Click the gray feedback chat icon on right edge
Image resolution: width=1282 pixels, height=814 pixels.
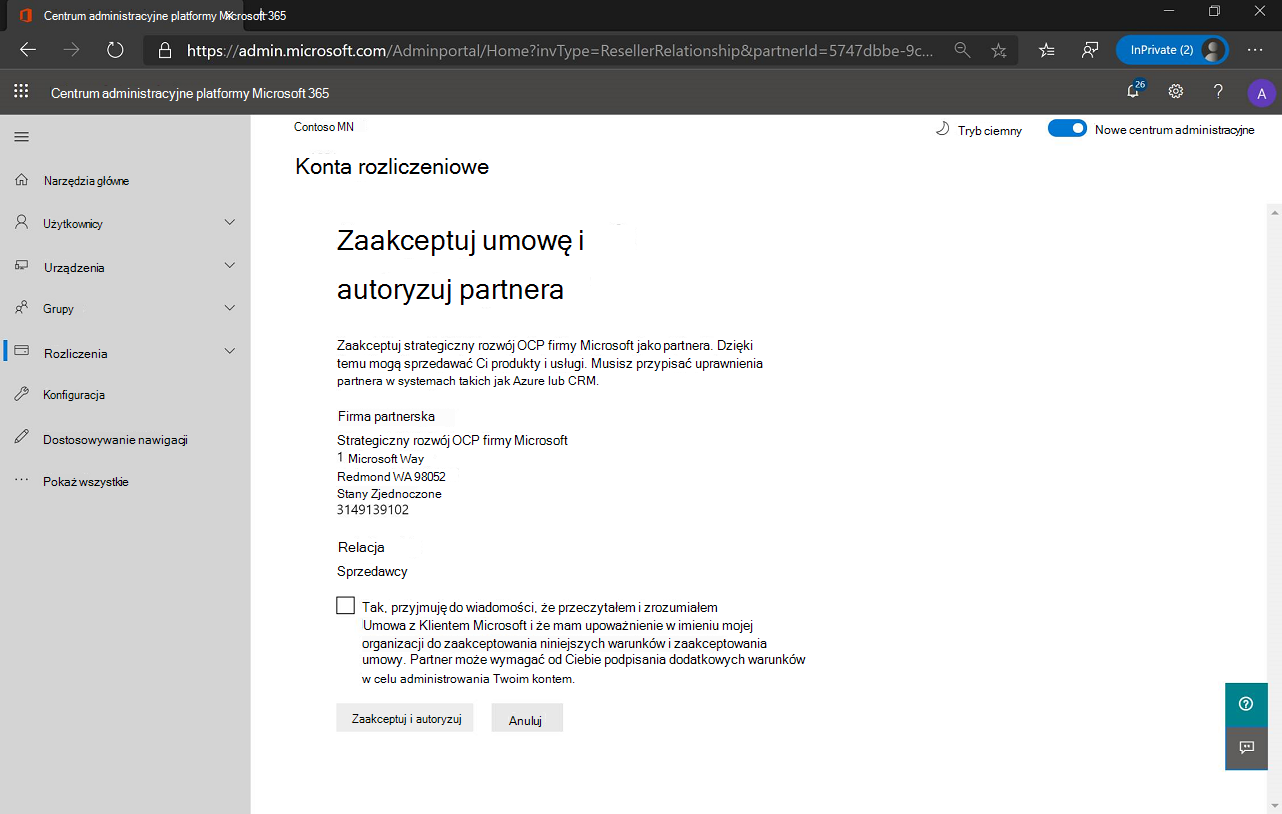tap(1246, 747)
